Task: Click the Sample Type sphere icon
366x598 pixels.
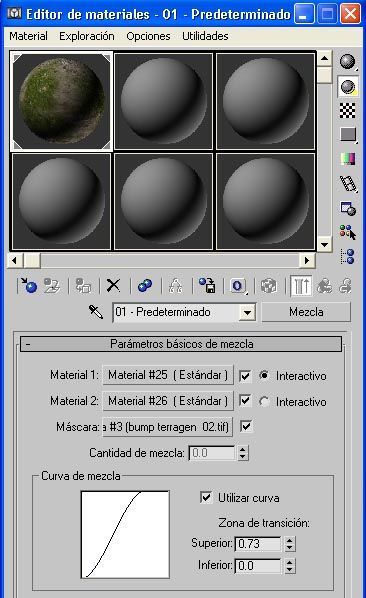Action: click(x=348, y=62)
